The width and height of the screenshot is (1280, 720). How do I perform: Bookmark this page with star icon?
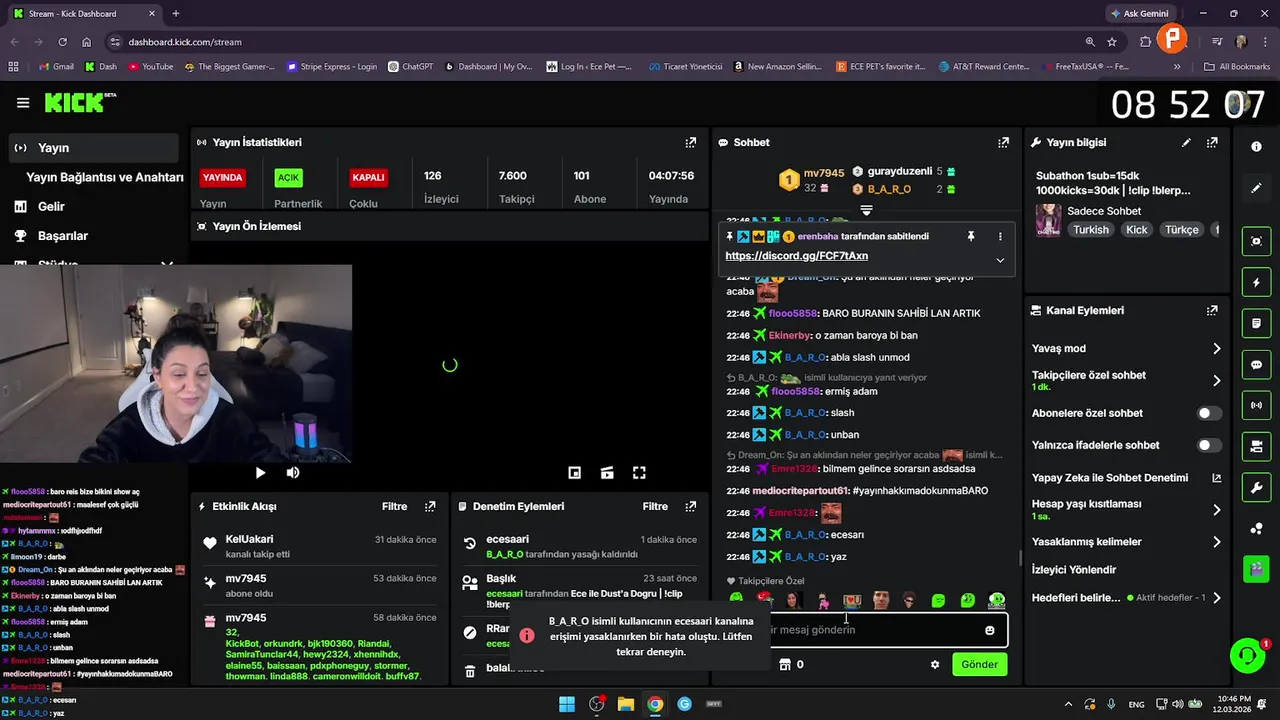pyautogui.click(x=1112, y=42)
